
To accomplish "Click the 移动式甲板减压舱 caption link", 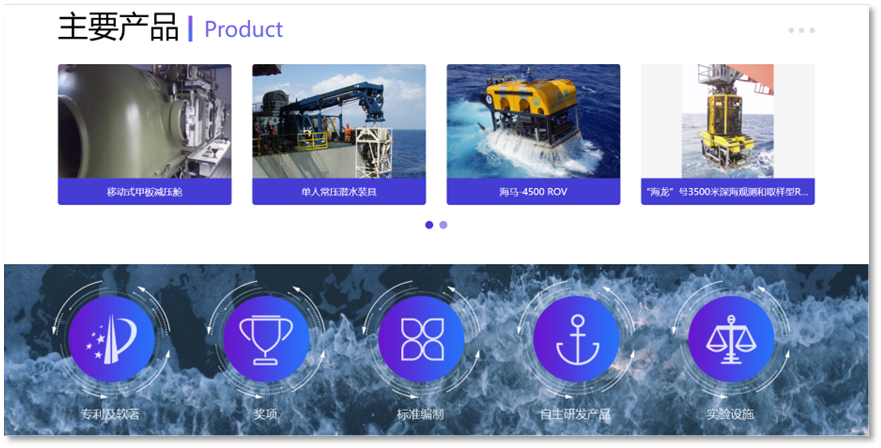I will point(144,192).
